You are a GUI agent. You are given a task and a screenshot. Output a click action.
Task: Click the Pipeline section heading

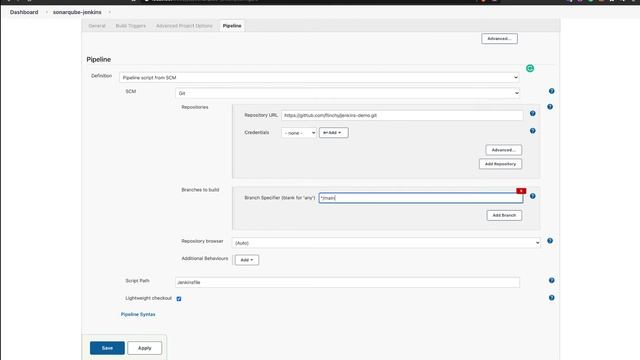coord(99,60)
